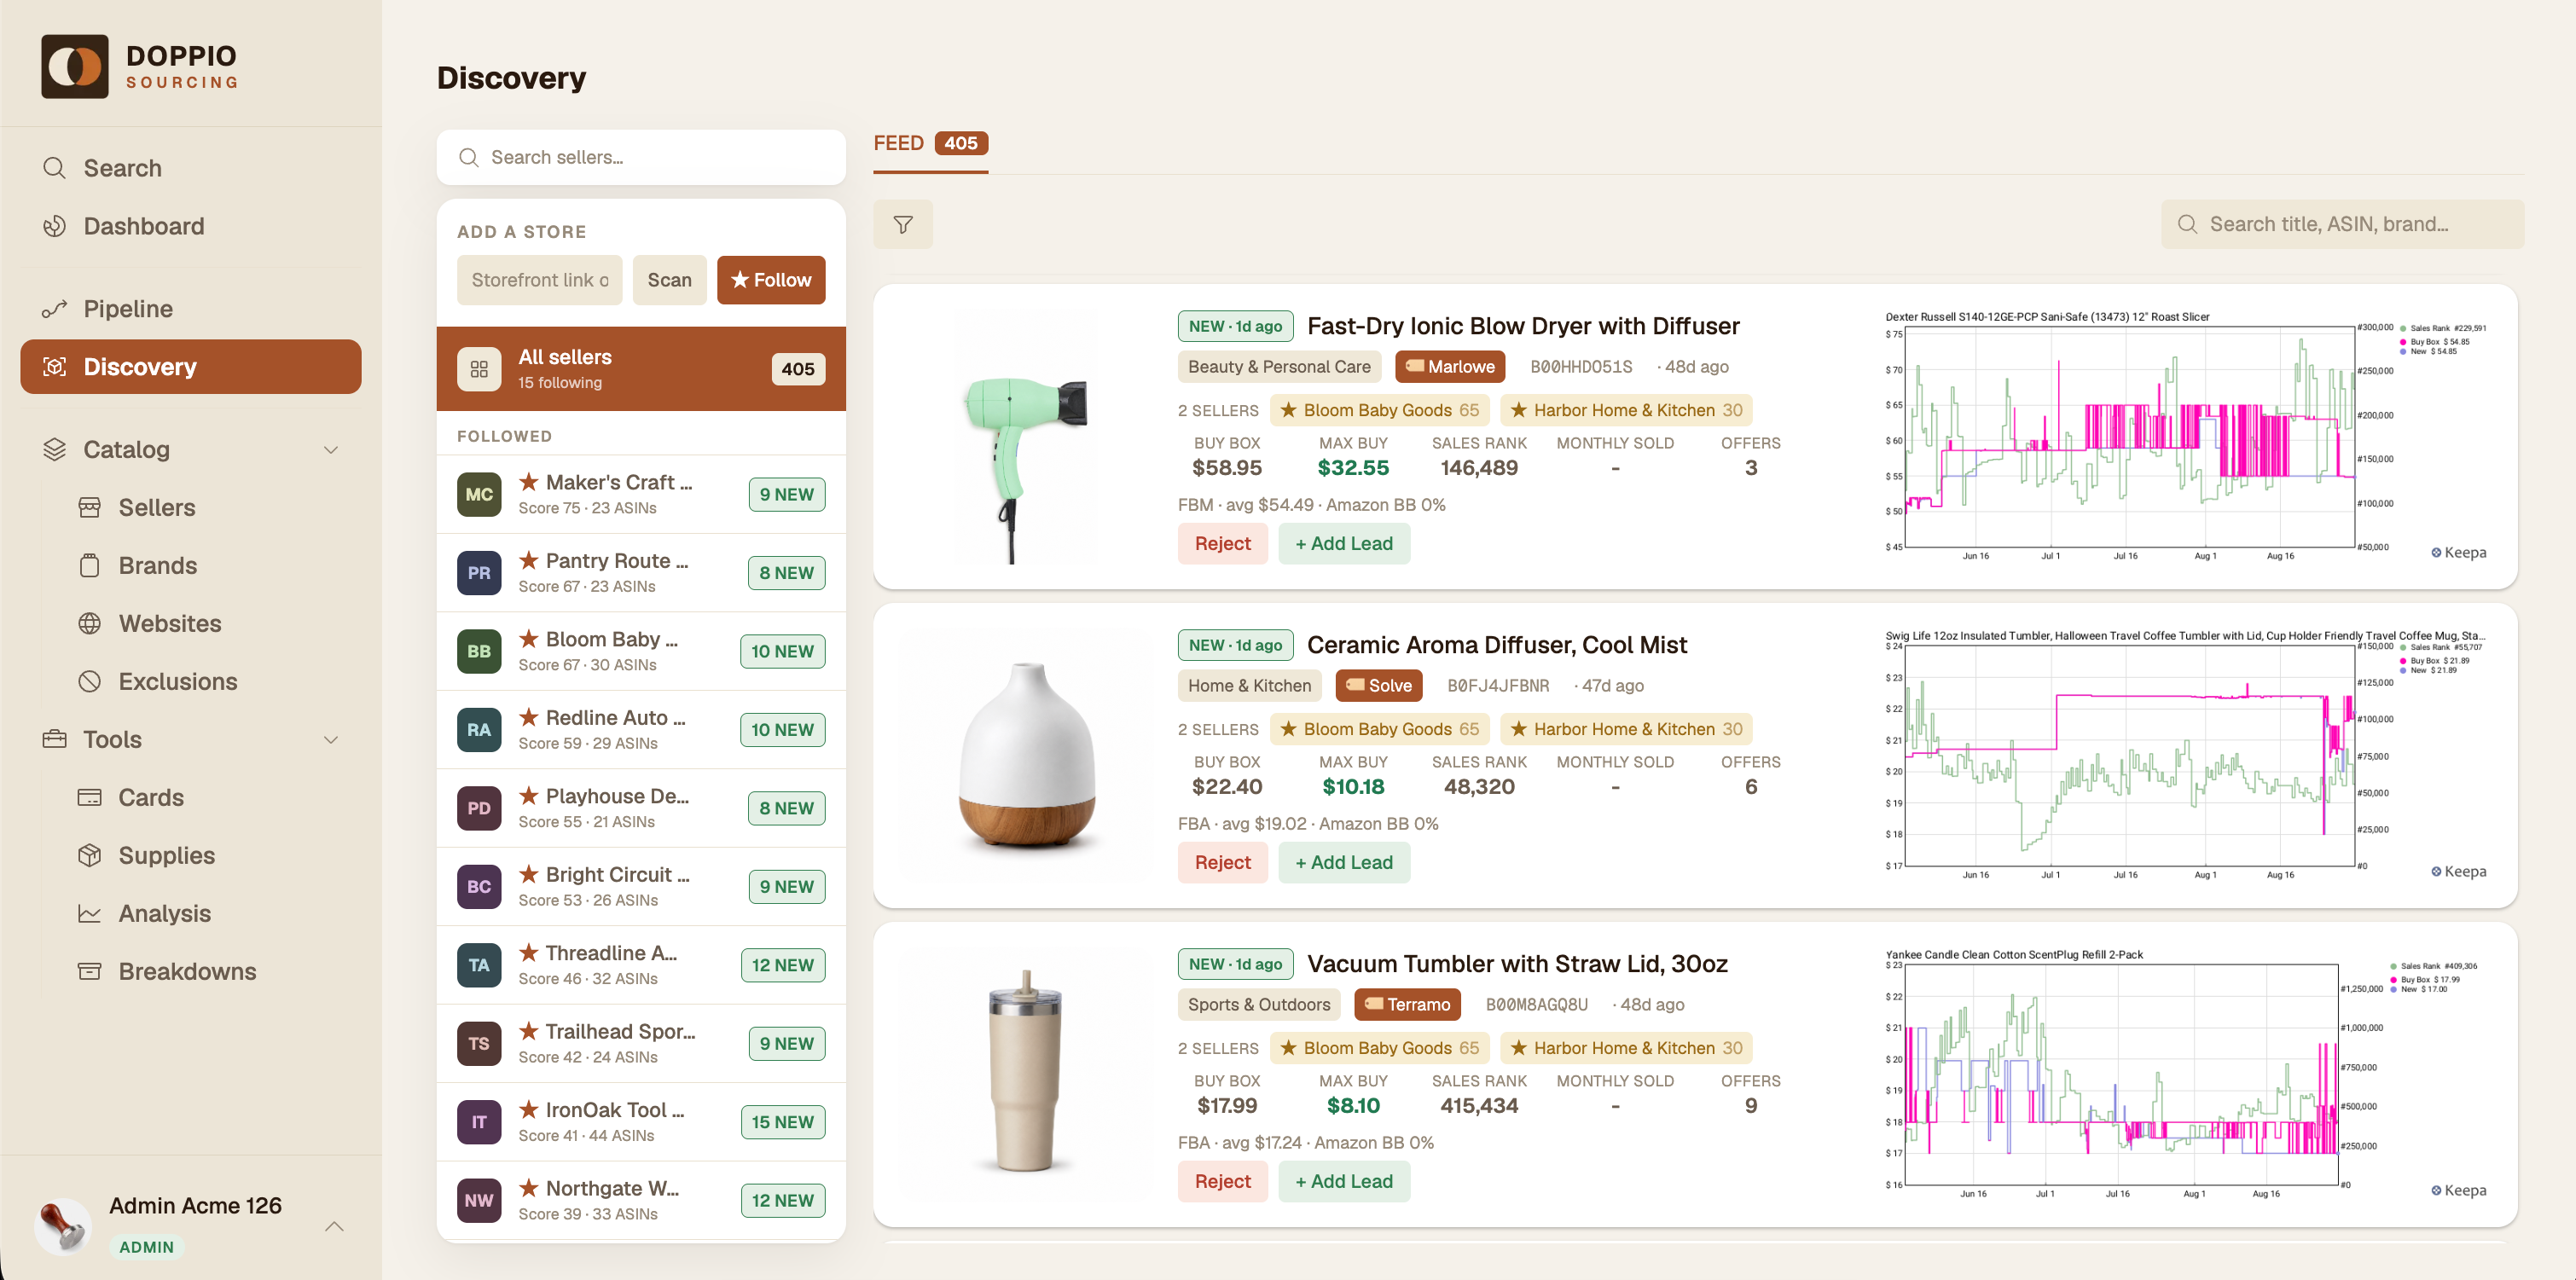
Task: Click the RA seller avatar icon
Action: point(479,730)
